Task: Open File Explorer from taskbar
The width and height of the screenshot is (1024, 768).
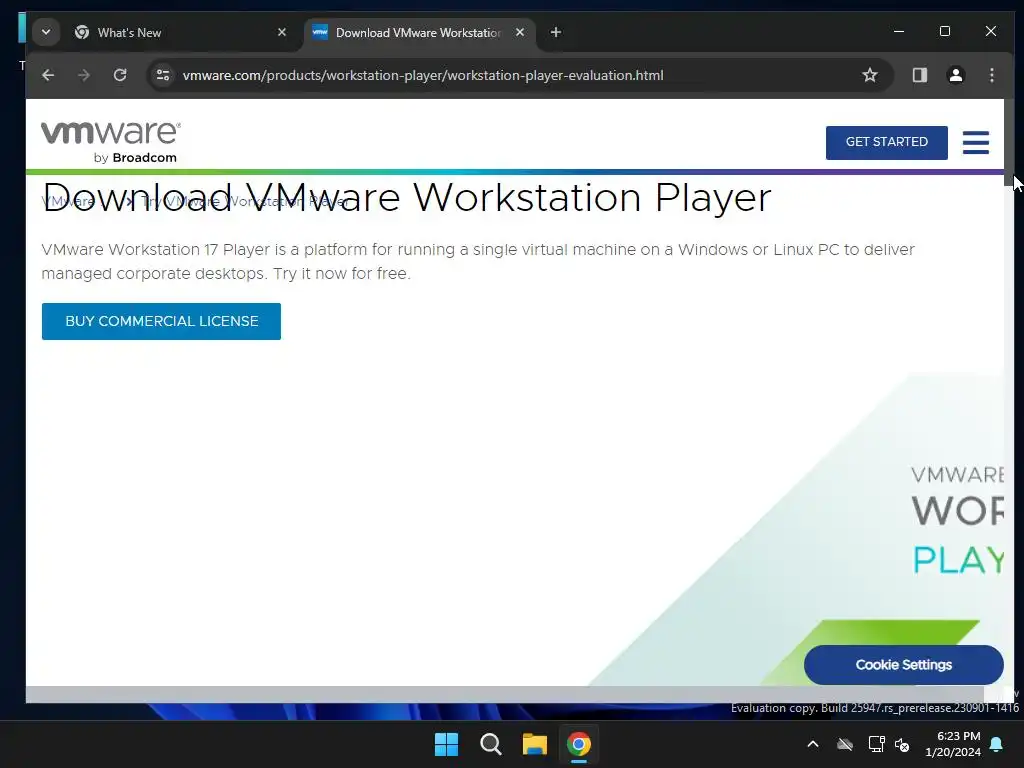Action: tap(534, 744)
